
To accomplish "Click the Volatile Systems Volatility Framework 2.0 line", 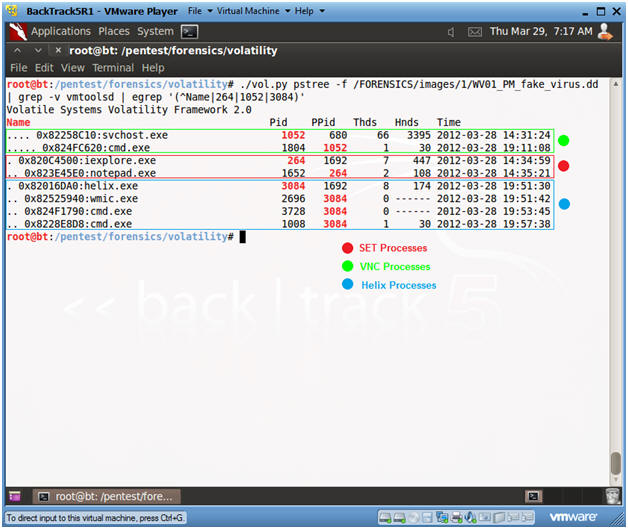I will [x=129, y=110].
